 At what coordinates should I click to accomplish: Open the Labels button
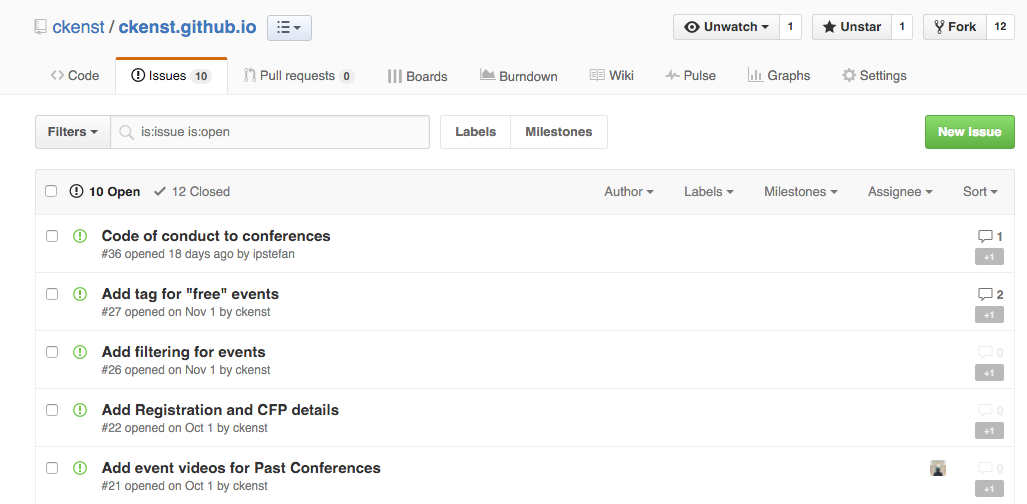point(476,132)
